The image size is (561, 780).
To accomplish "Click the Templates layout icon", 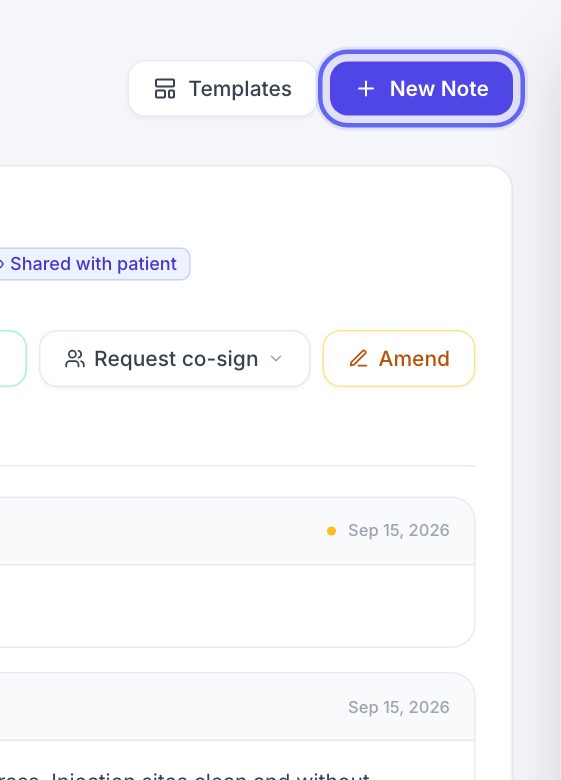I will point(165,89).
